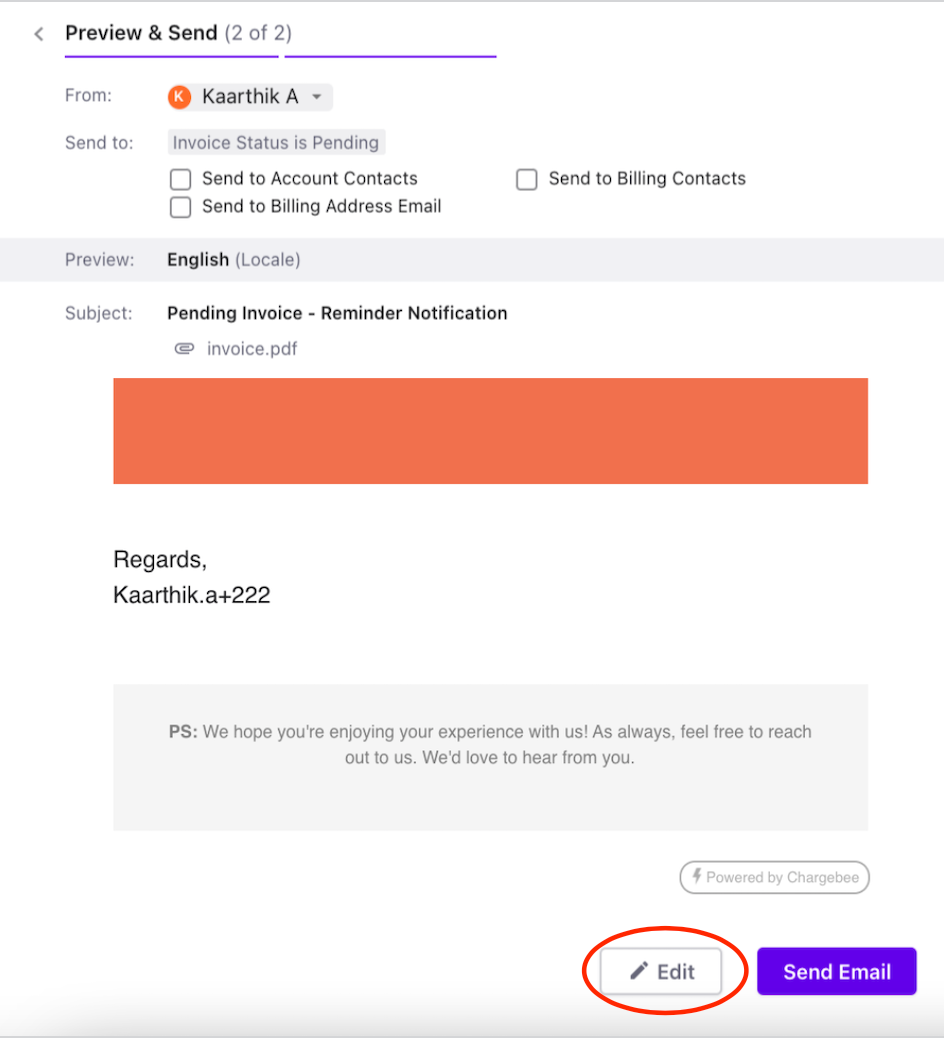Select the English (Locale) preview language

tap(233, 260)
